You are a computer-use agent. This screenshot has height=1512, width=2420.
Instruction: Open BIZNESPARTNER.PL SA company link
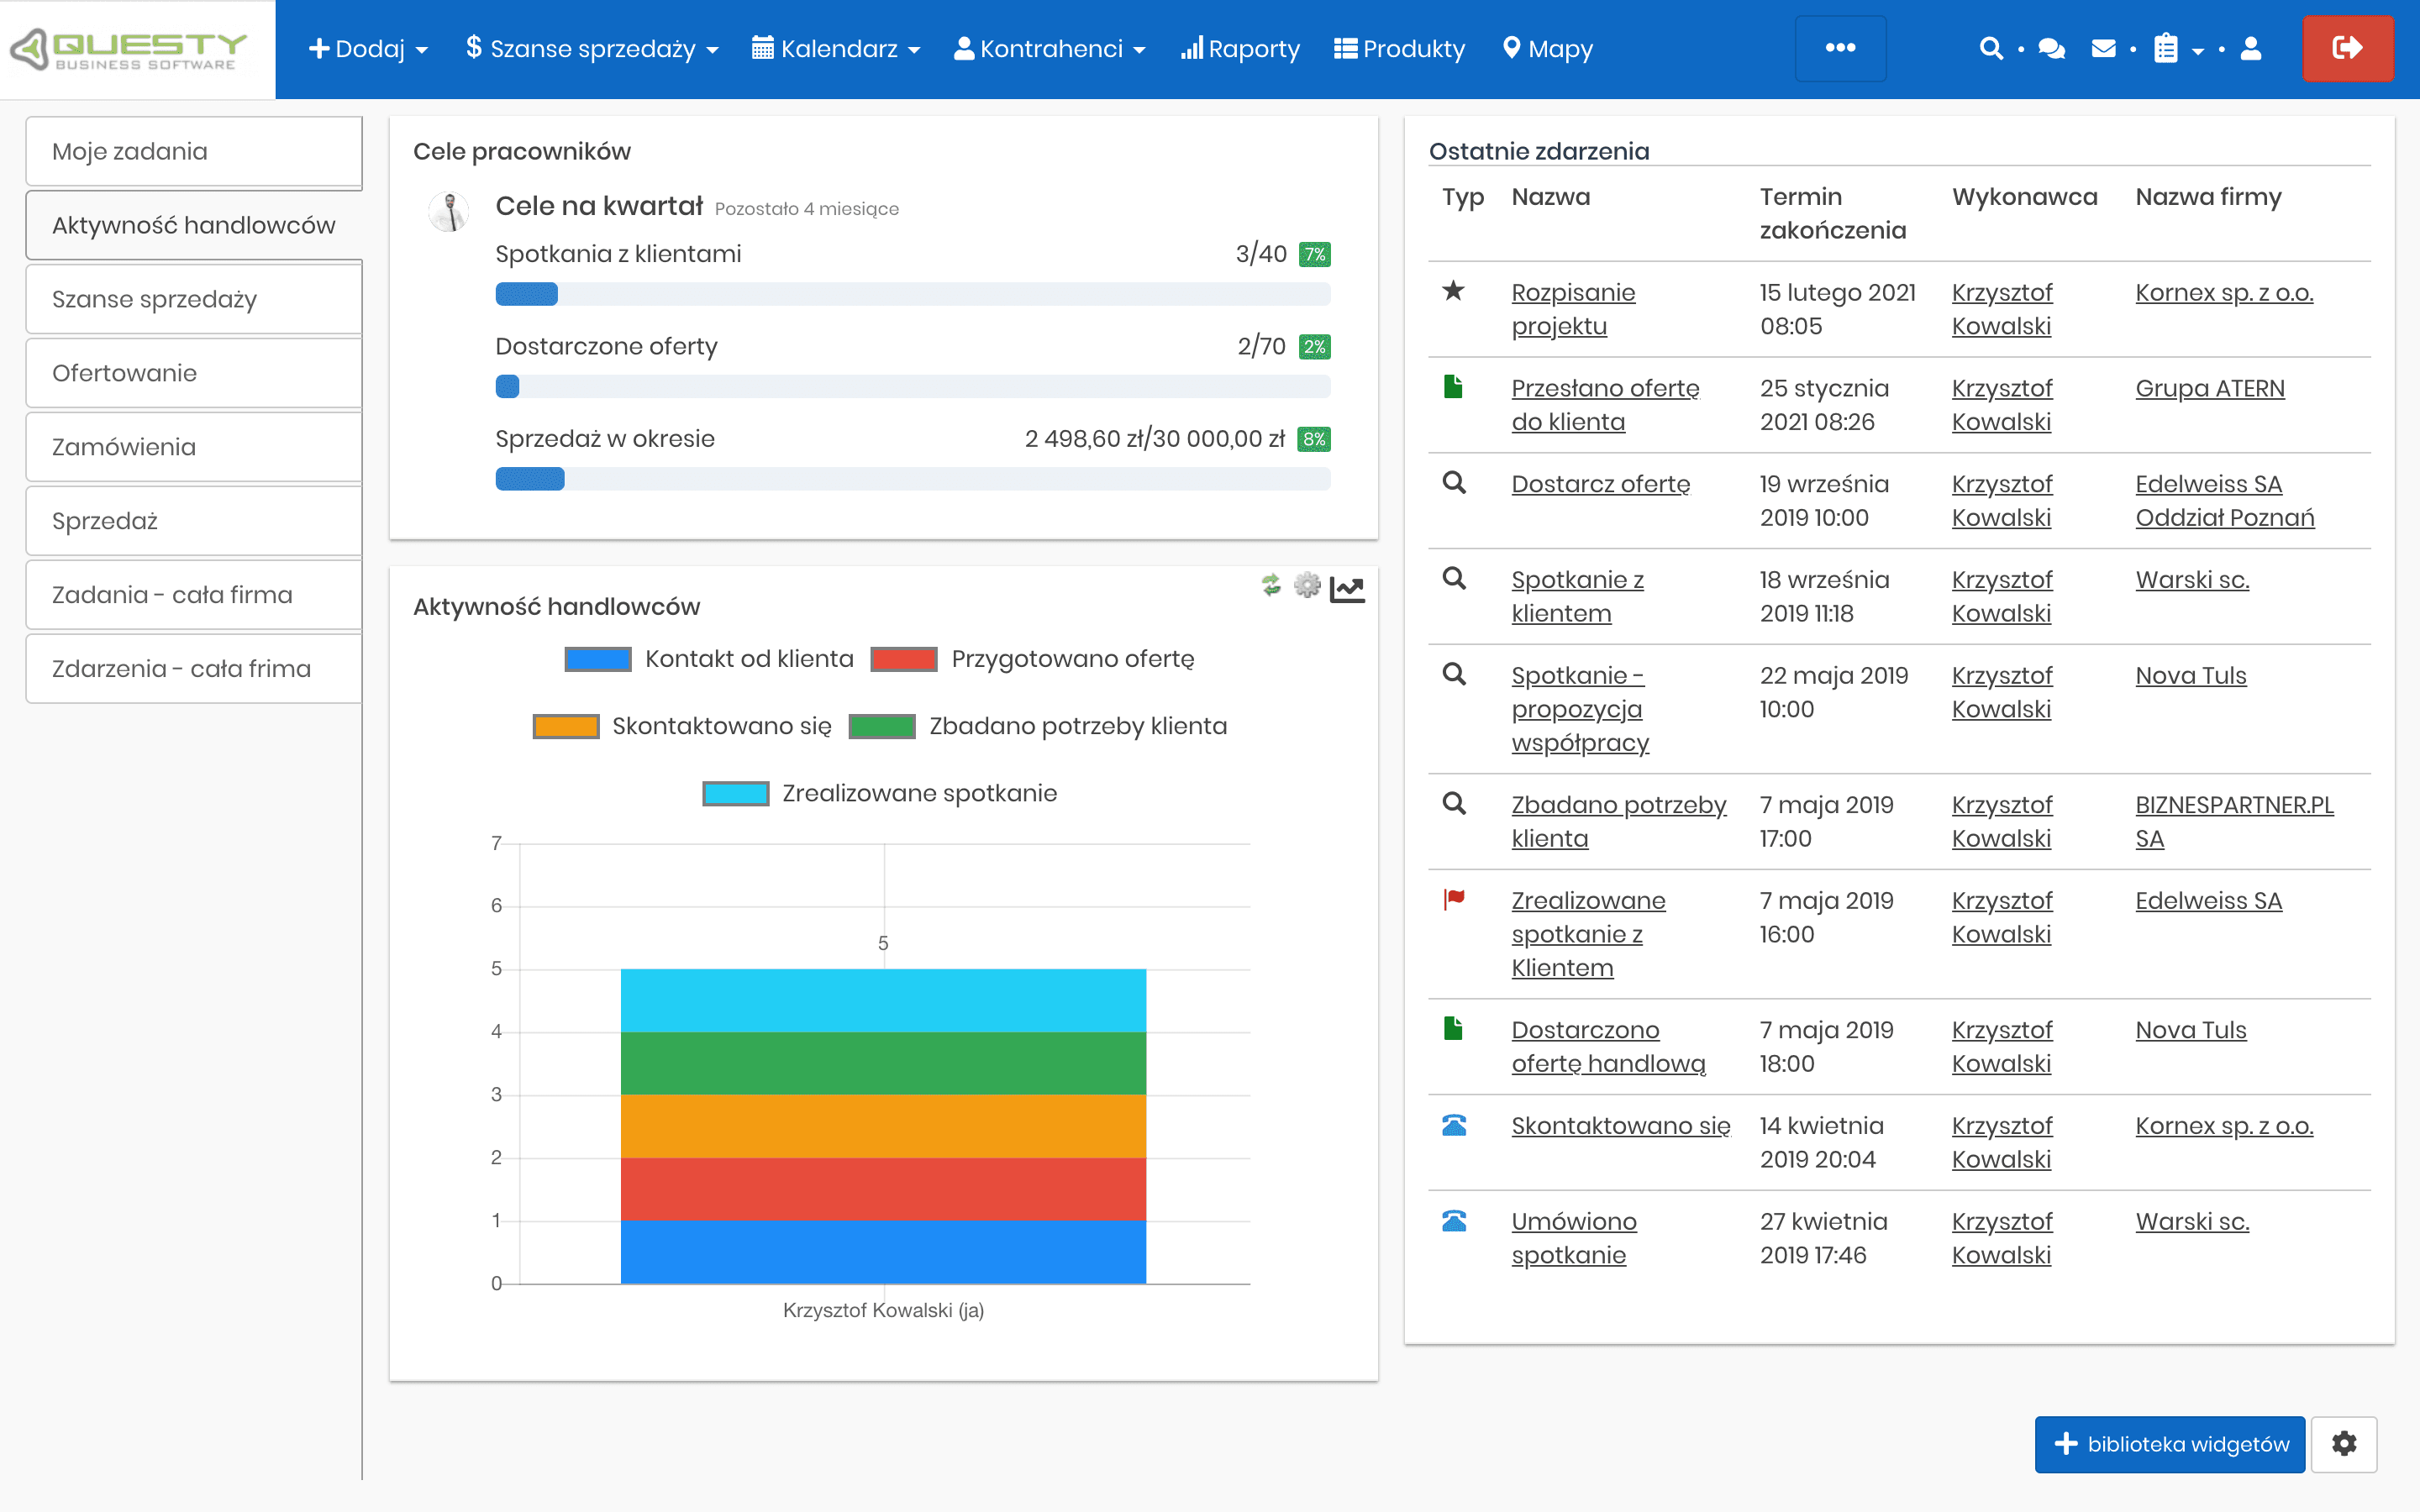point(2235,822)
